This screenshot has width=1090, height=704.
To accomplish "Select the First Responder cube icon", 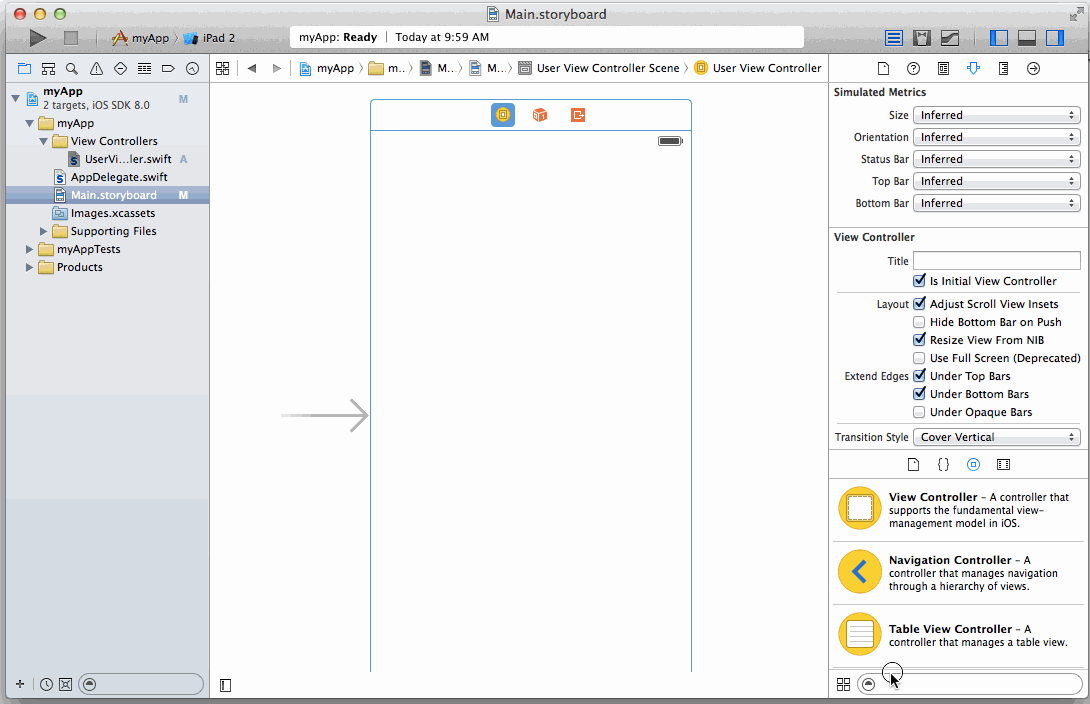I will click(540, 115).
